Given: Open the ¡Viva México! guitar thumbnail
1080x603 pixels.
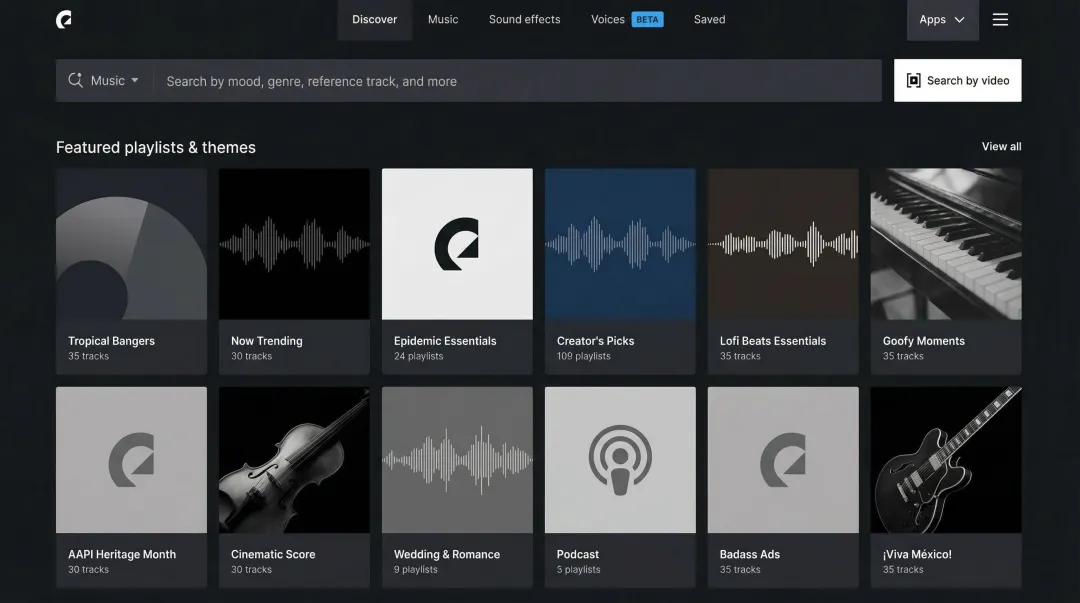Looking at the screenshot, I should pyautogui.click(x=946, y=460).
